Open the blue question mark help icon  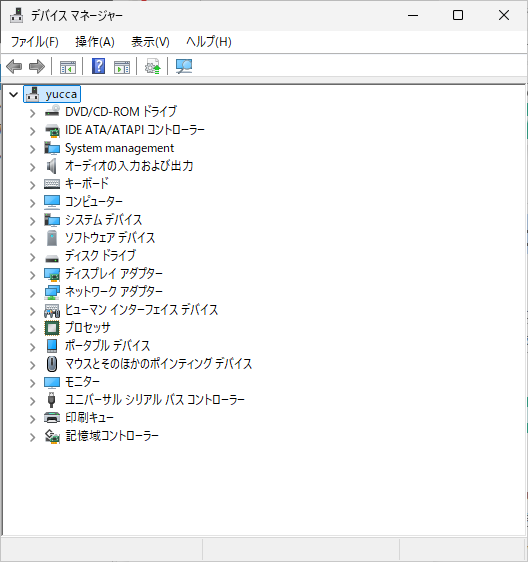click(98, 67)
